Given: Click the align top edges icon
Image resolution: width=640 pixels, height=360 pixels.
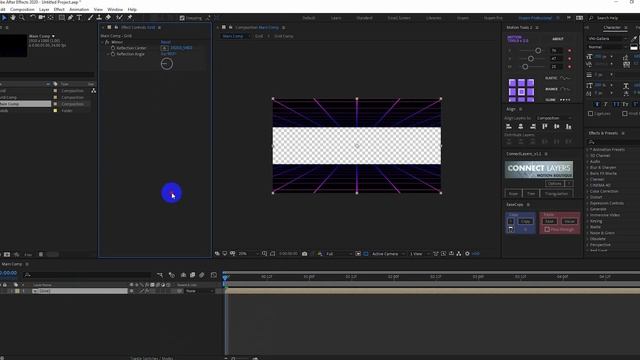Looking at the screenshot, I should (x=544, y=127).
